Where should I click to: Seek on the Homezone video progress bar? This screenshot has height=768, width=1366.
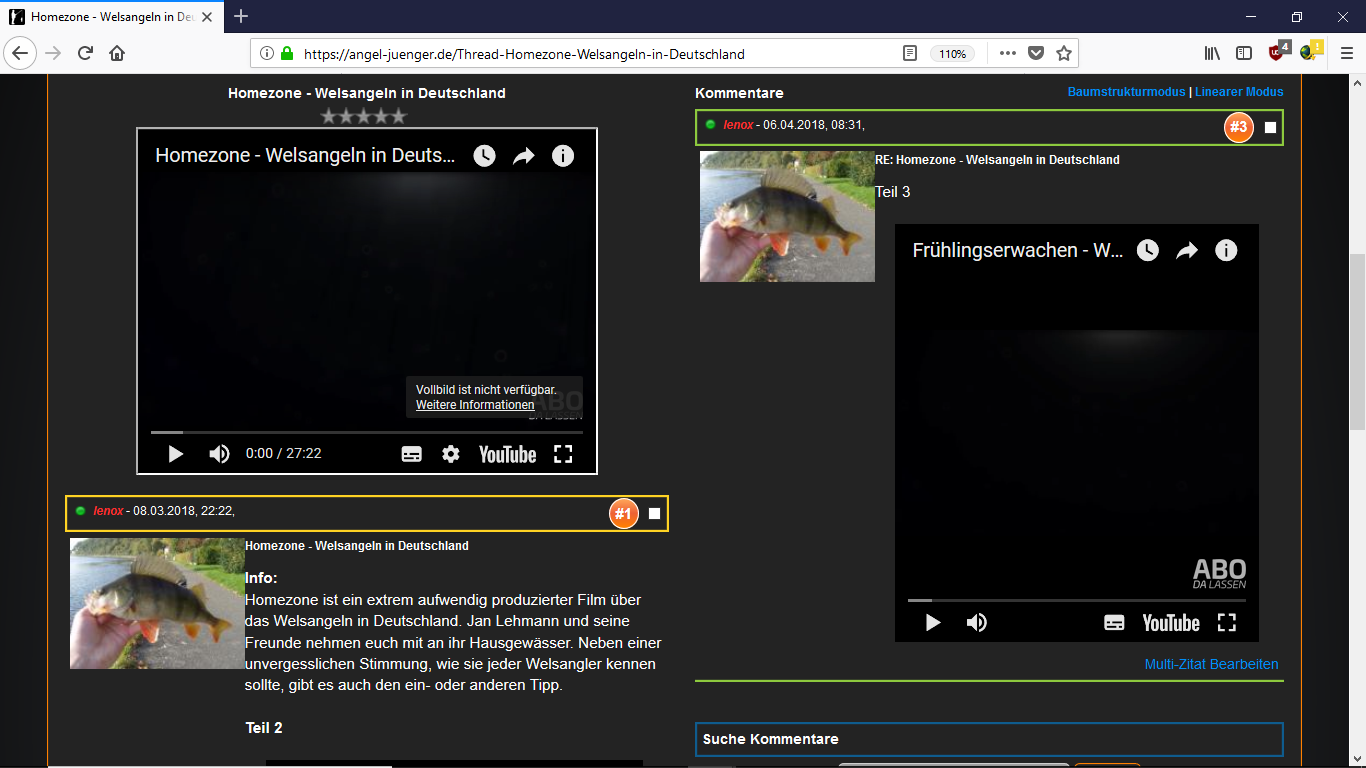tap(366, 432)
